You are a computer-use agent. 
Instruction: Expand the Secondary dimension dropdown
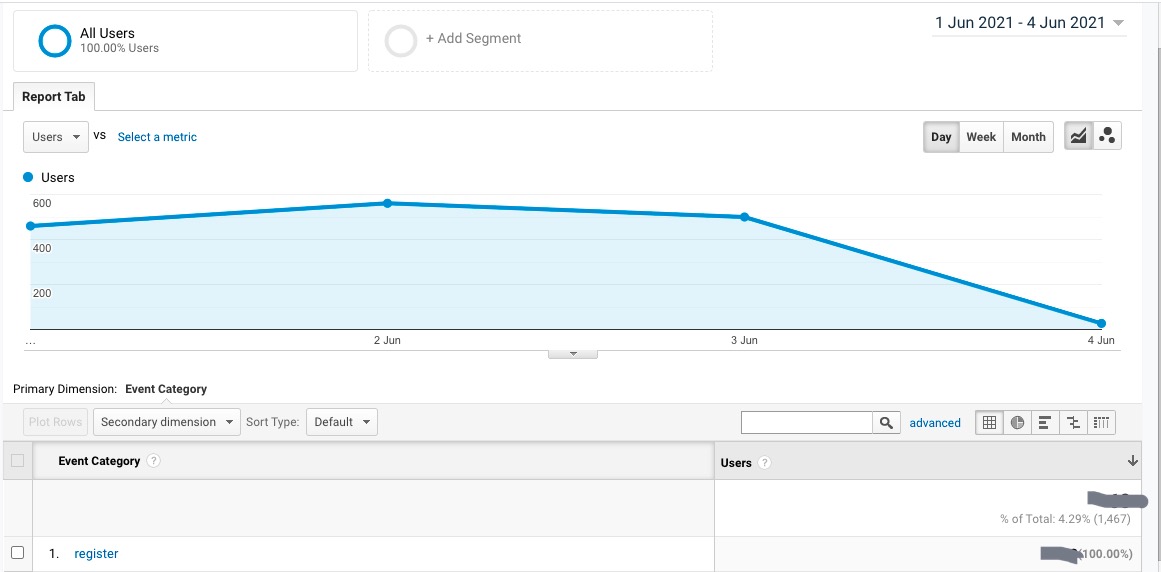pyautogui.click(x=167, y=422)
